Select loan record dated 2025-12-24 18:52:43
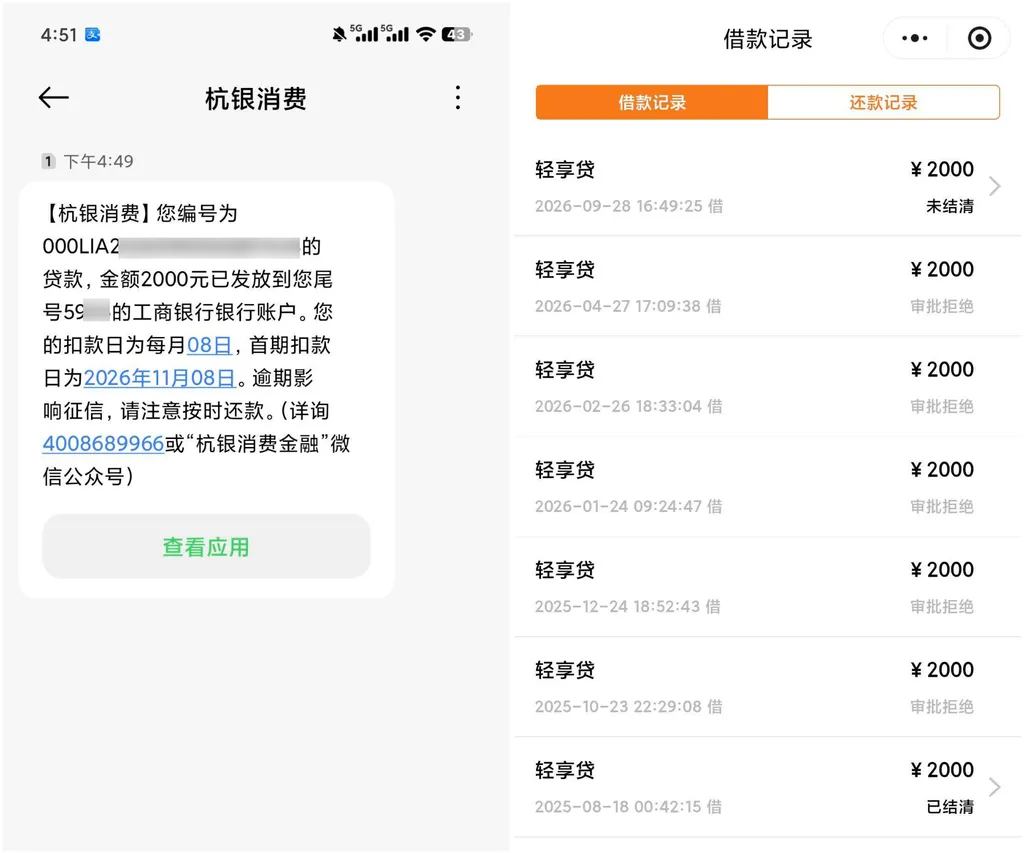Image resolution: width=1024 pixels, height=853 pixels. 767,587
